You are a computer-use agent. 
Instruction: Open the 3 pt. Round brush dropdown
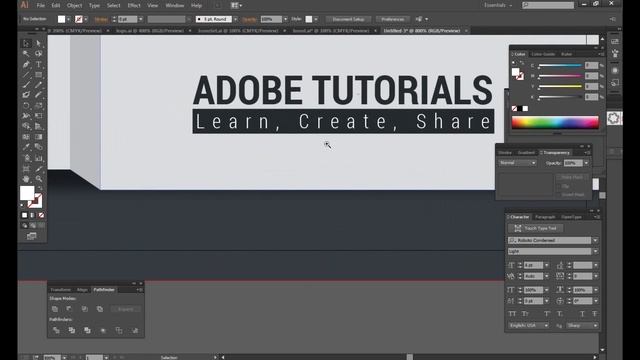click(236, 19)
